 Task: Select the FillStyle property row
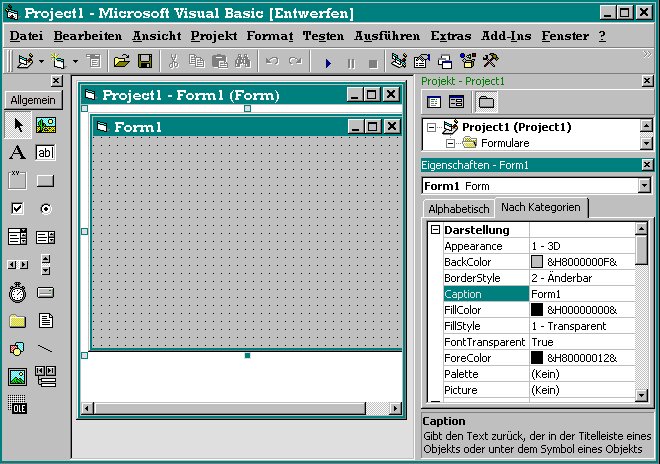pyautogui.click(x=539, y=326)
